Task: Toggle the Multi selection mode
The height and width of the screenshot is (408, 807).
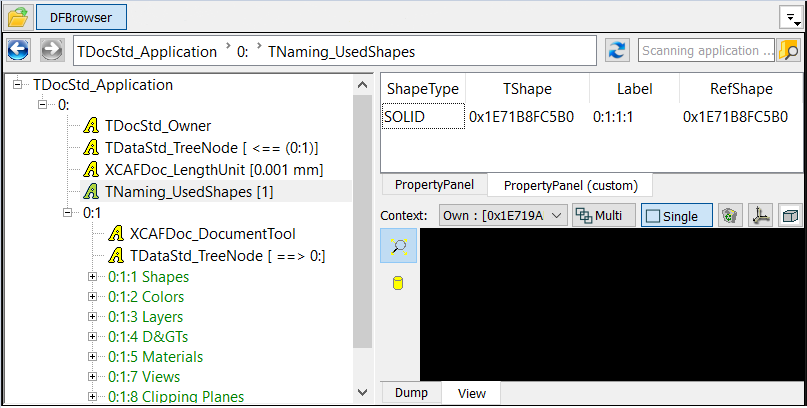Action: [604, 215]
